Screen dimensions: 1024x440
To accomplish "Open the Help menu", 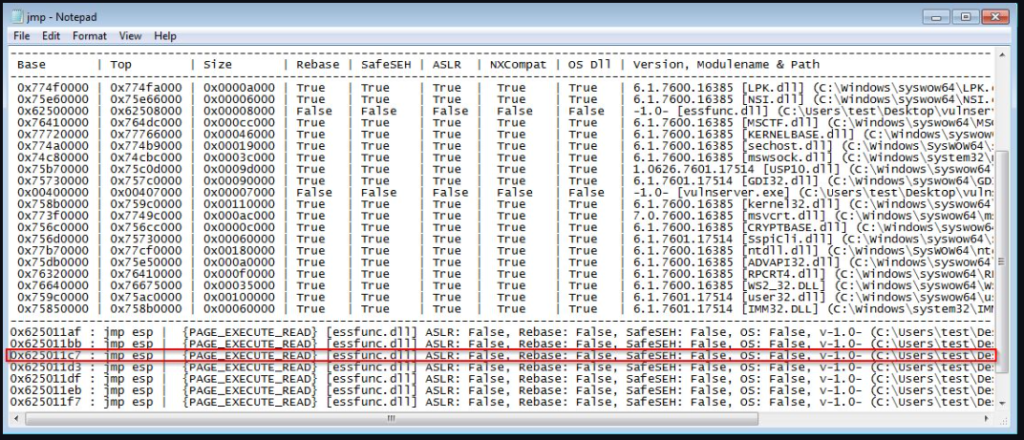I will tap(165, 36).
